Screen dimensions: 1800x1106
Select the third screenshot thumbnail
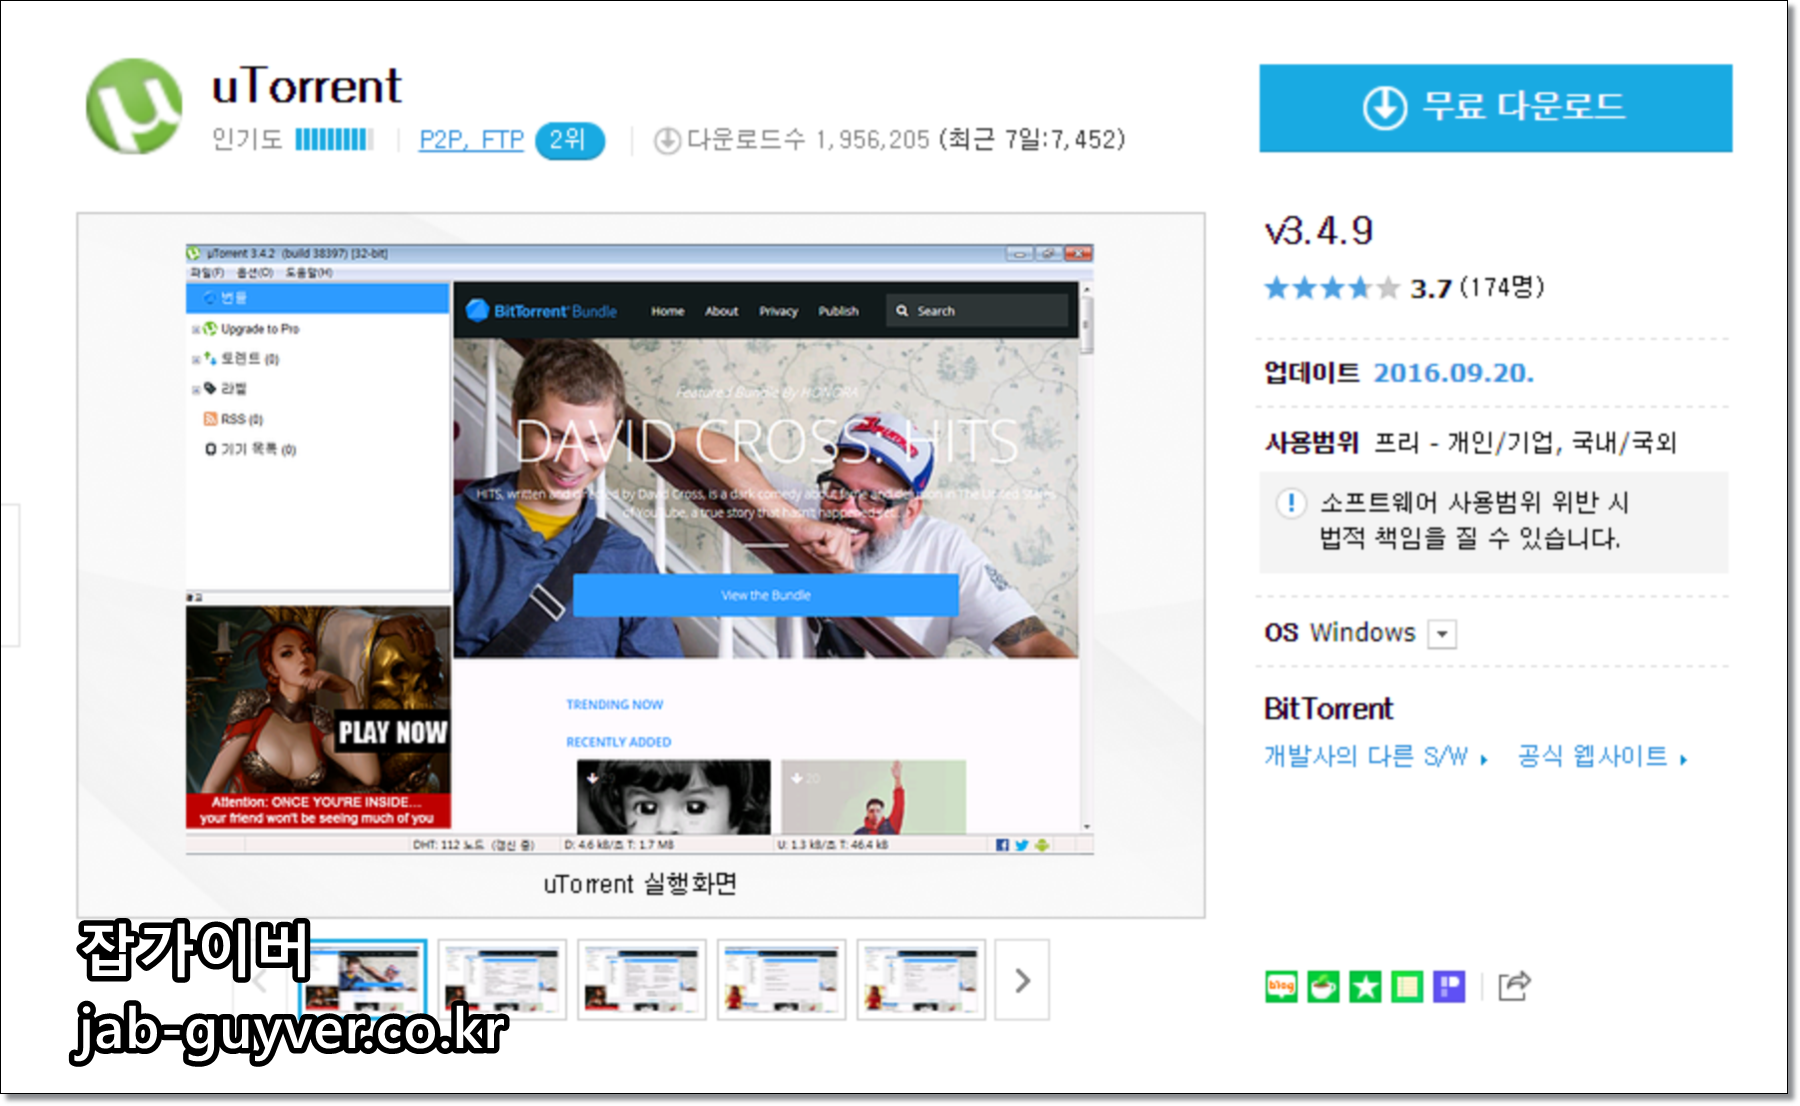point(642,980)
